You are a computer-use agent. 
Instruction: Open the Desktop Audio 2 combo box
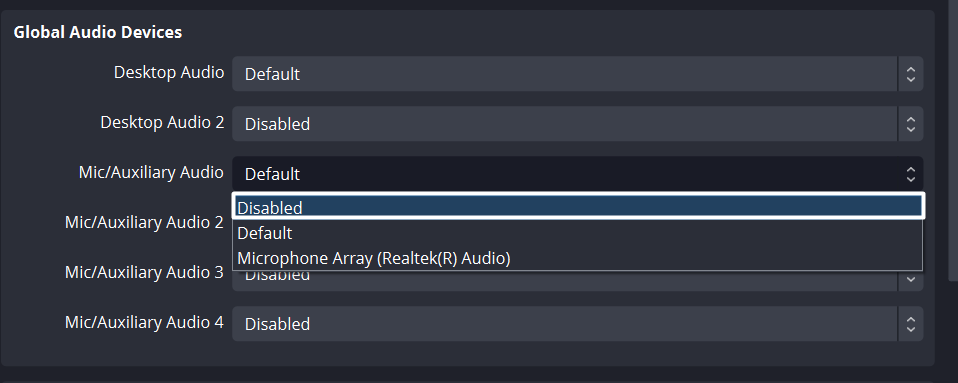[577, 124]
